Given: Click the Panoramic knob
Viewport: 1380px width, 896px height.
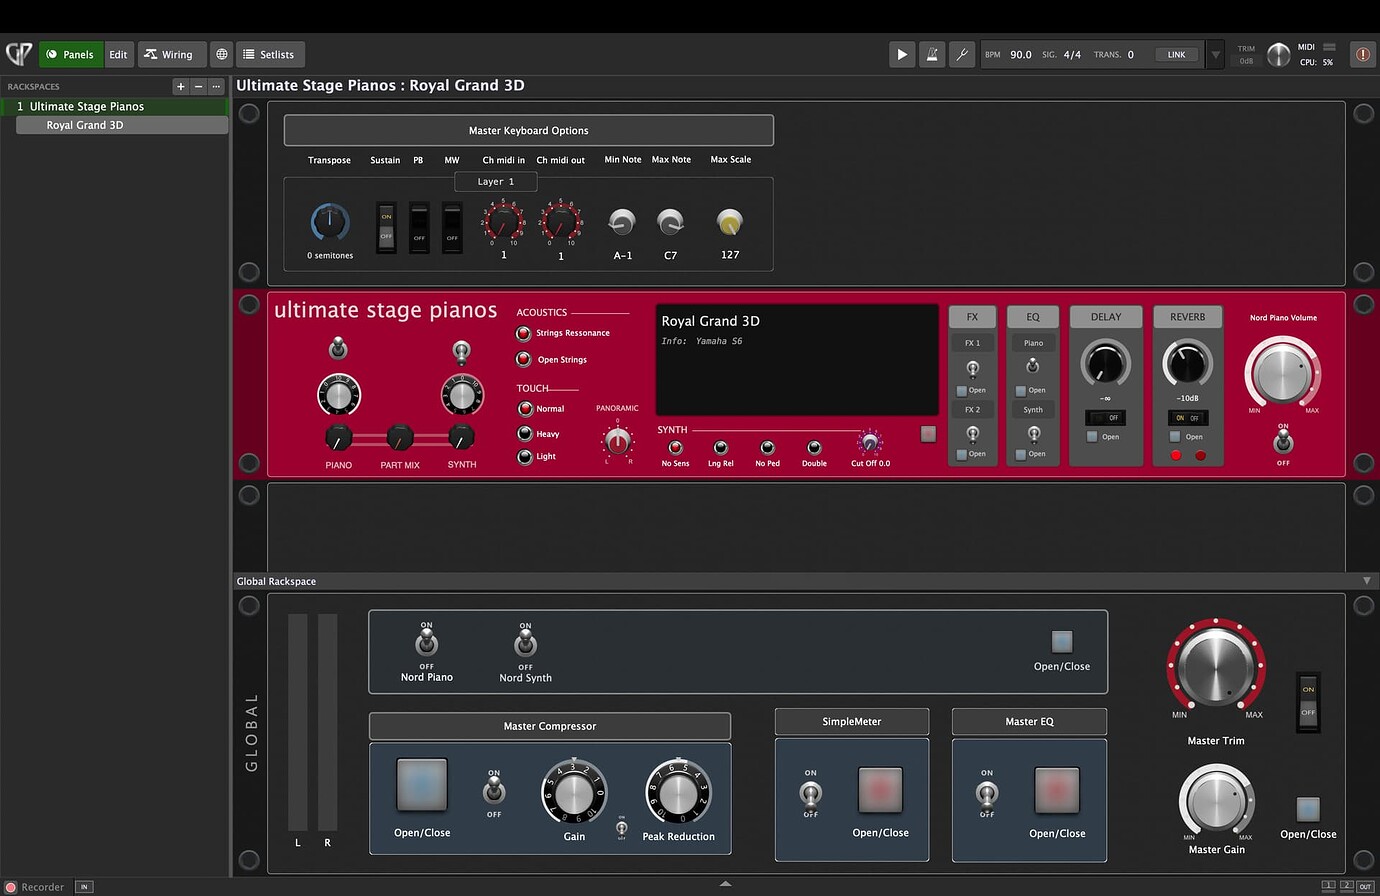Looking at the screenshot, I should (x=618, y=440).
